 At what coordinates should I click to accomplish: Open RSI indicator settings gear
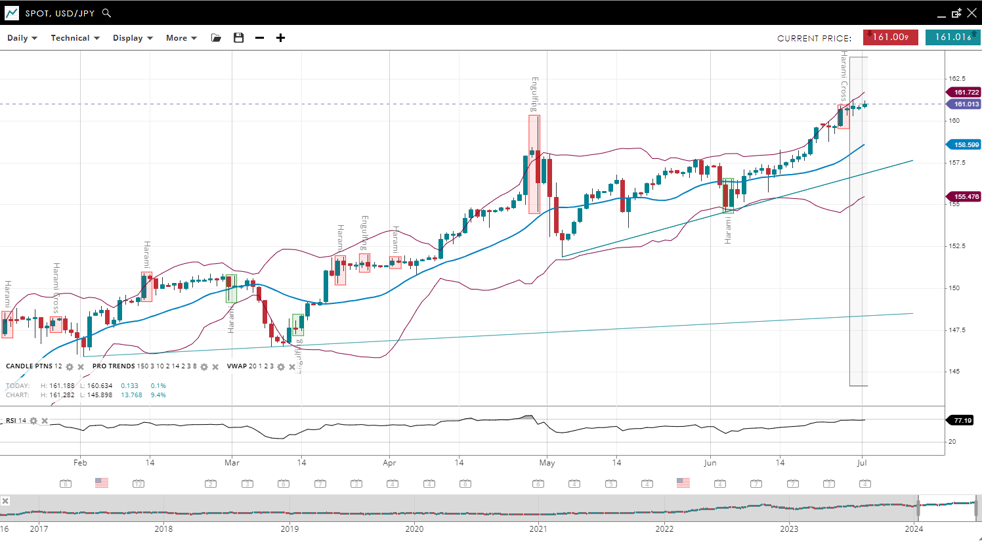pyautogui.click(x=34, y=421)
